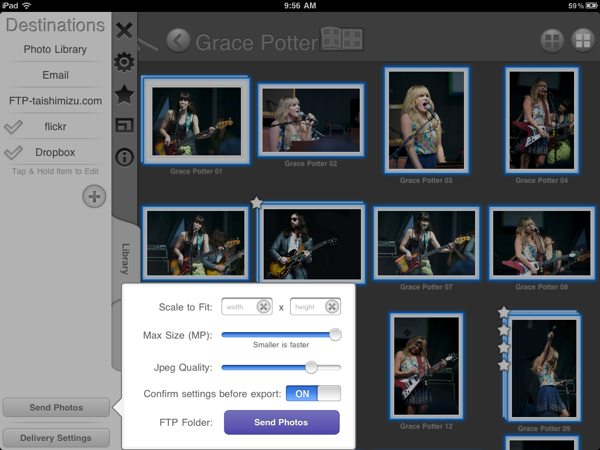Open the info circle icon
The height and width of the screenshot is (450, 600).
[x=124, y=157]
